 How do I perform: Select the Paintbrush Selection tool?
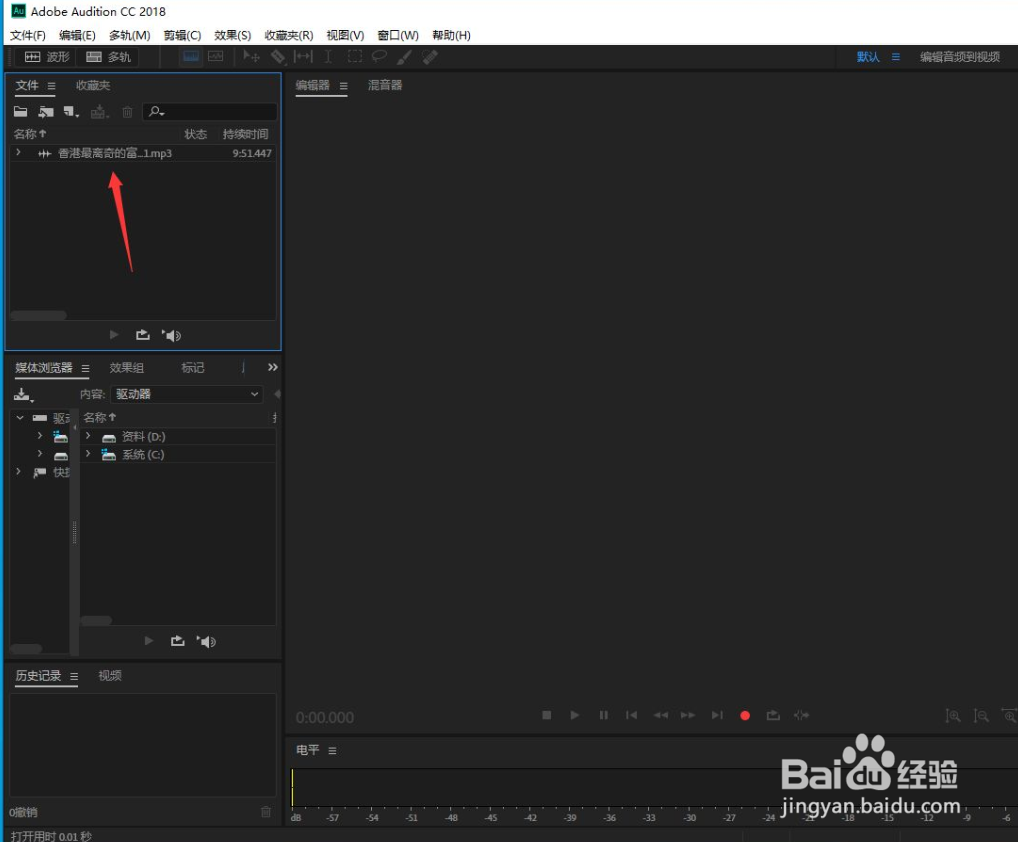tap(404, 56)
